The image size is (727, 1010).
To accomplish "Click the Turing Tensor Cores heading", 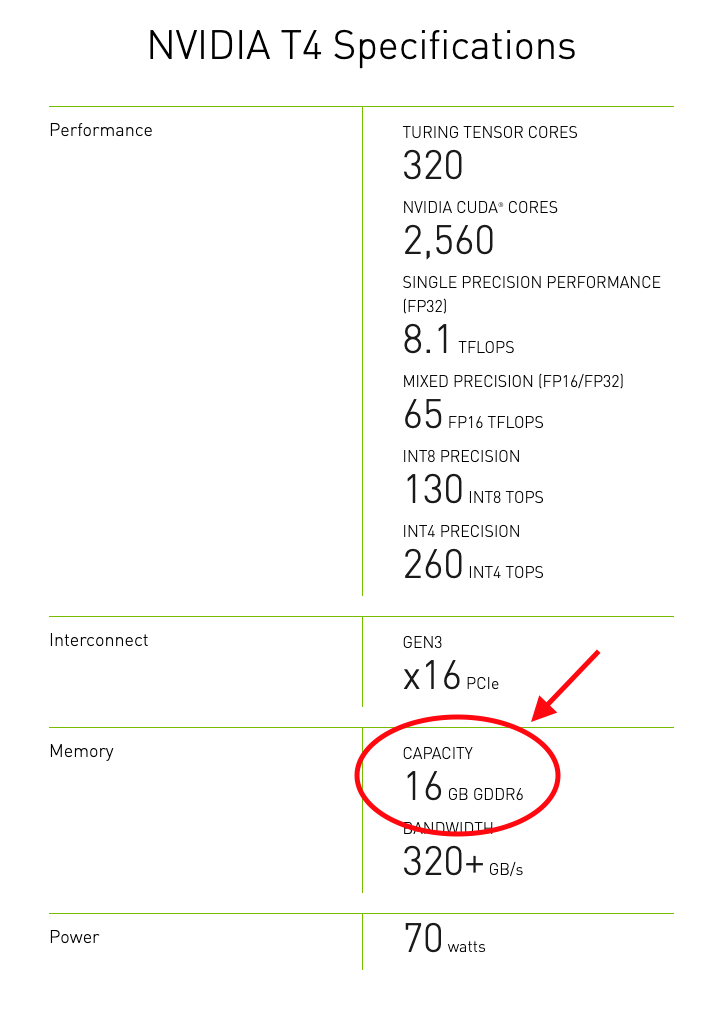I will (x=490, y=132).
